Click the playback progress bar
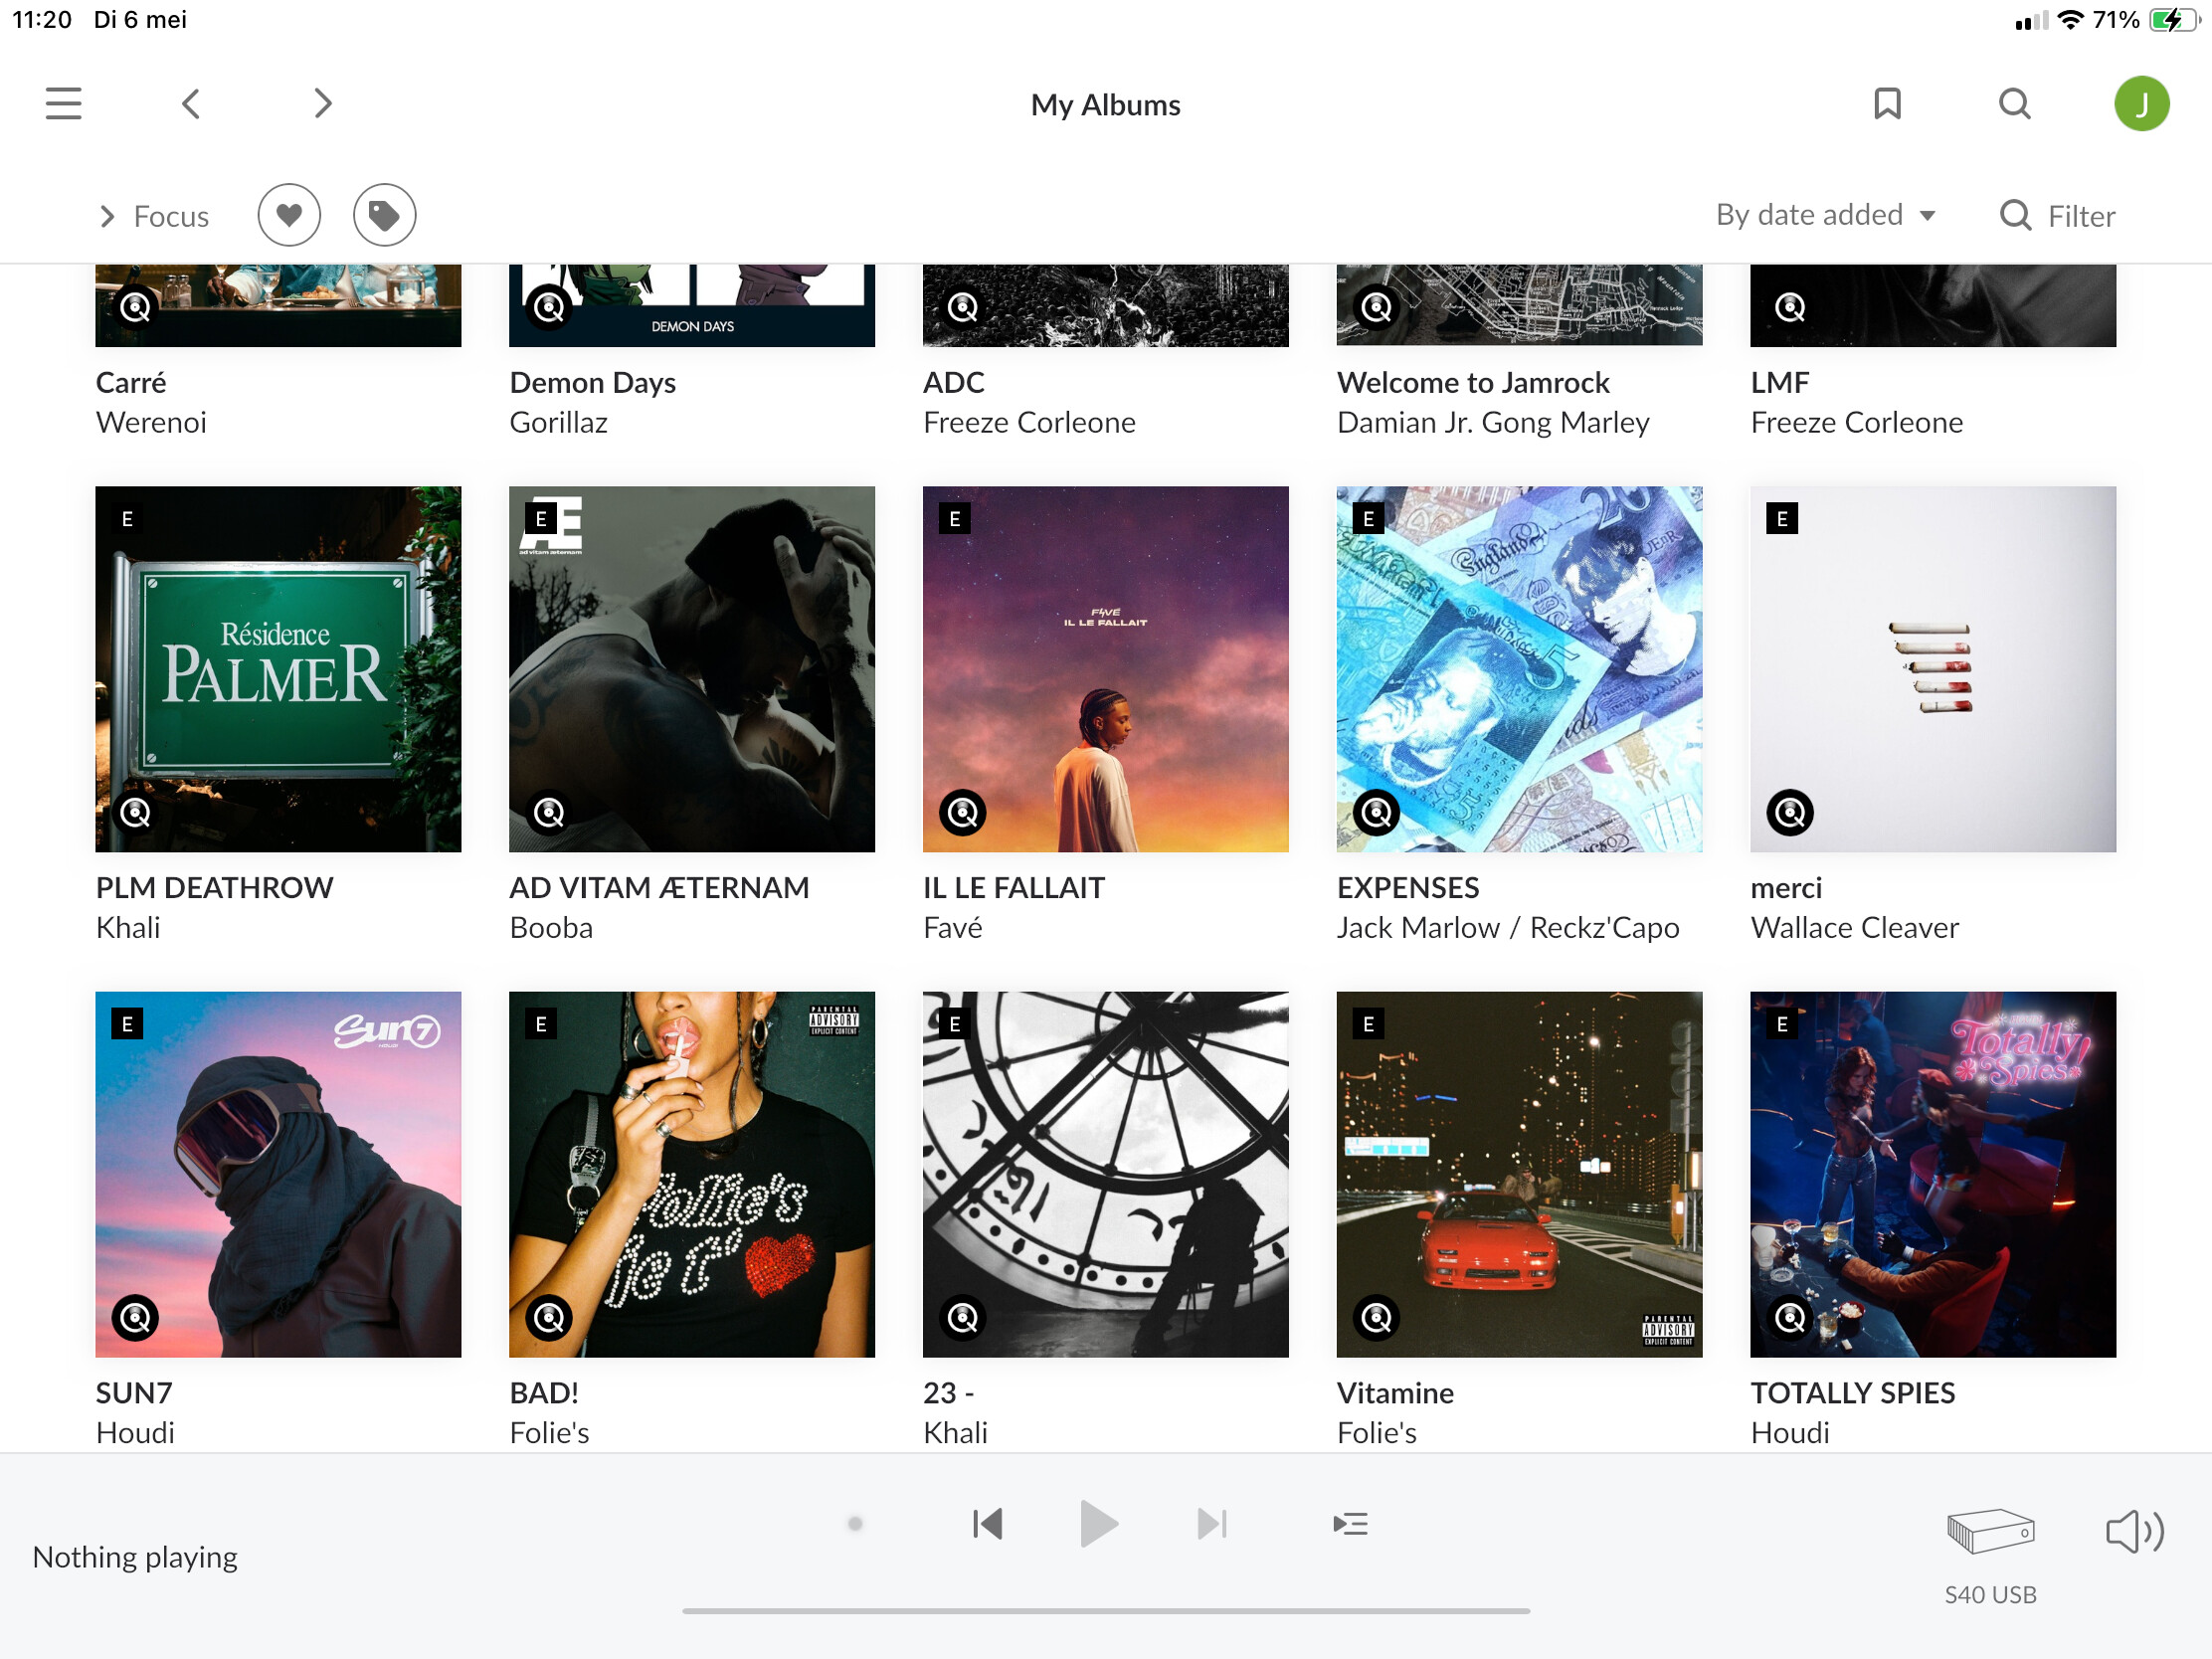 coord(1105,1611)
